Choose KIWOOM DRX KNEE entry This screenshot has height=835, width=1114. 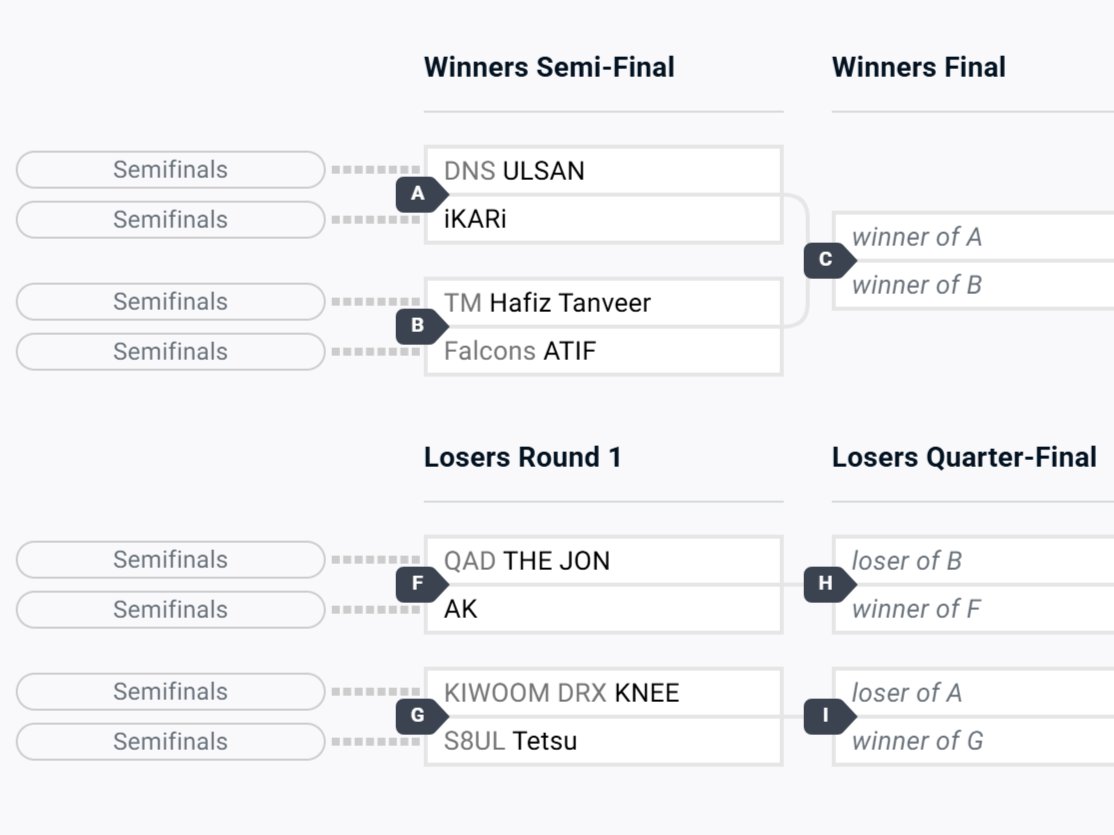603,692
